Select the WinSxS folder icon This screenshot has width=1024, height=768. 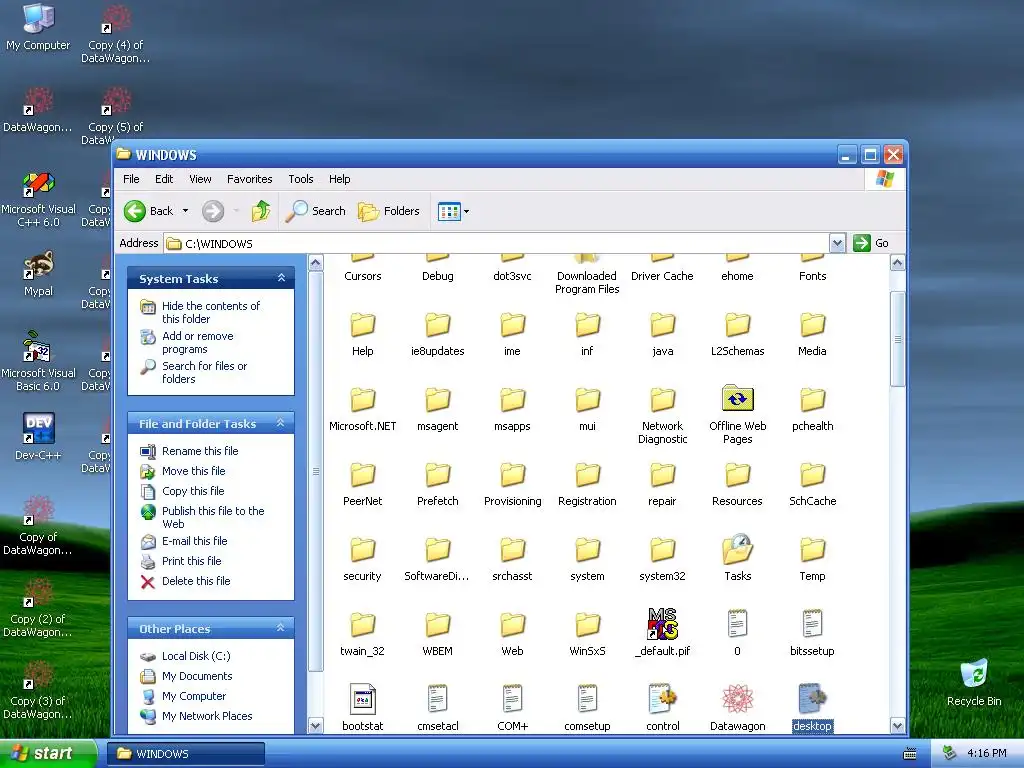pos(587,624)
